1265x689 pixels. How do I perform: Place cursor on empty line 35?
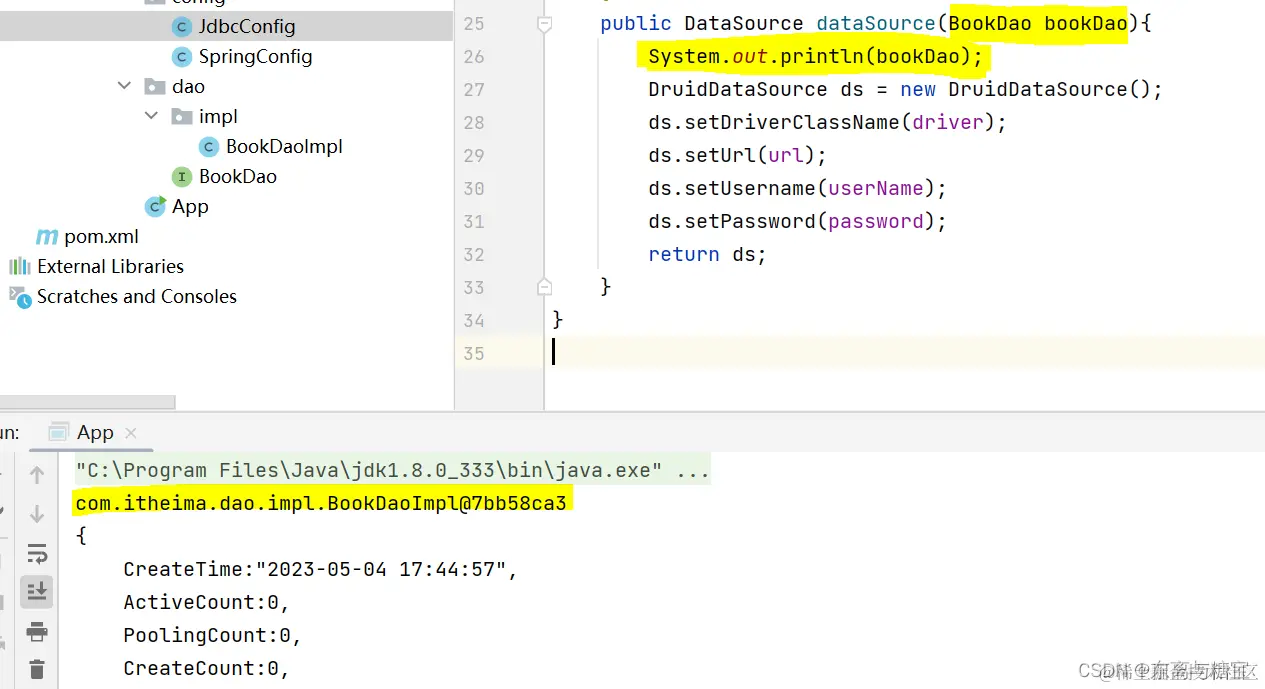(x=905, y=353)
